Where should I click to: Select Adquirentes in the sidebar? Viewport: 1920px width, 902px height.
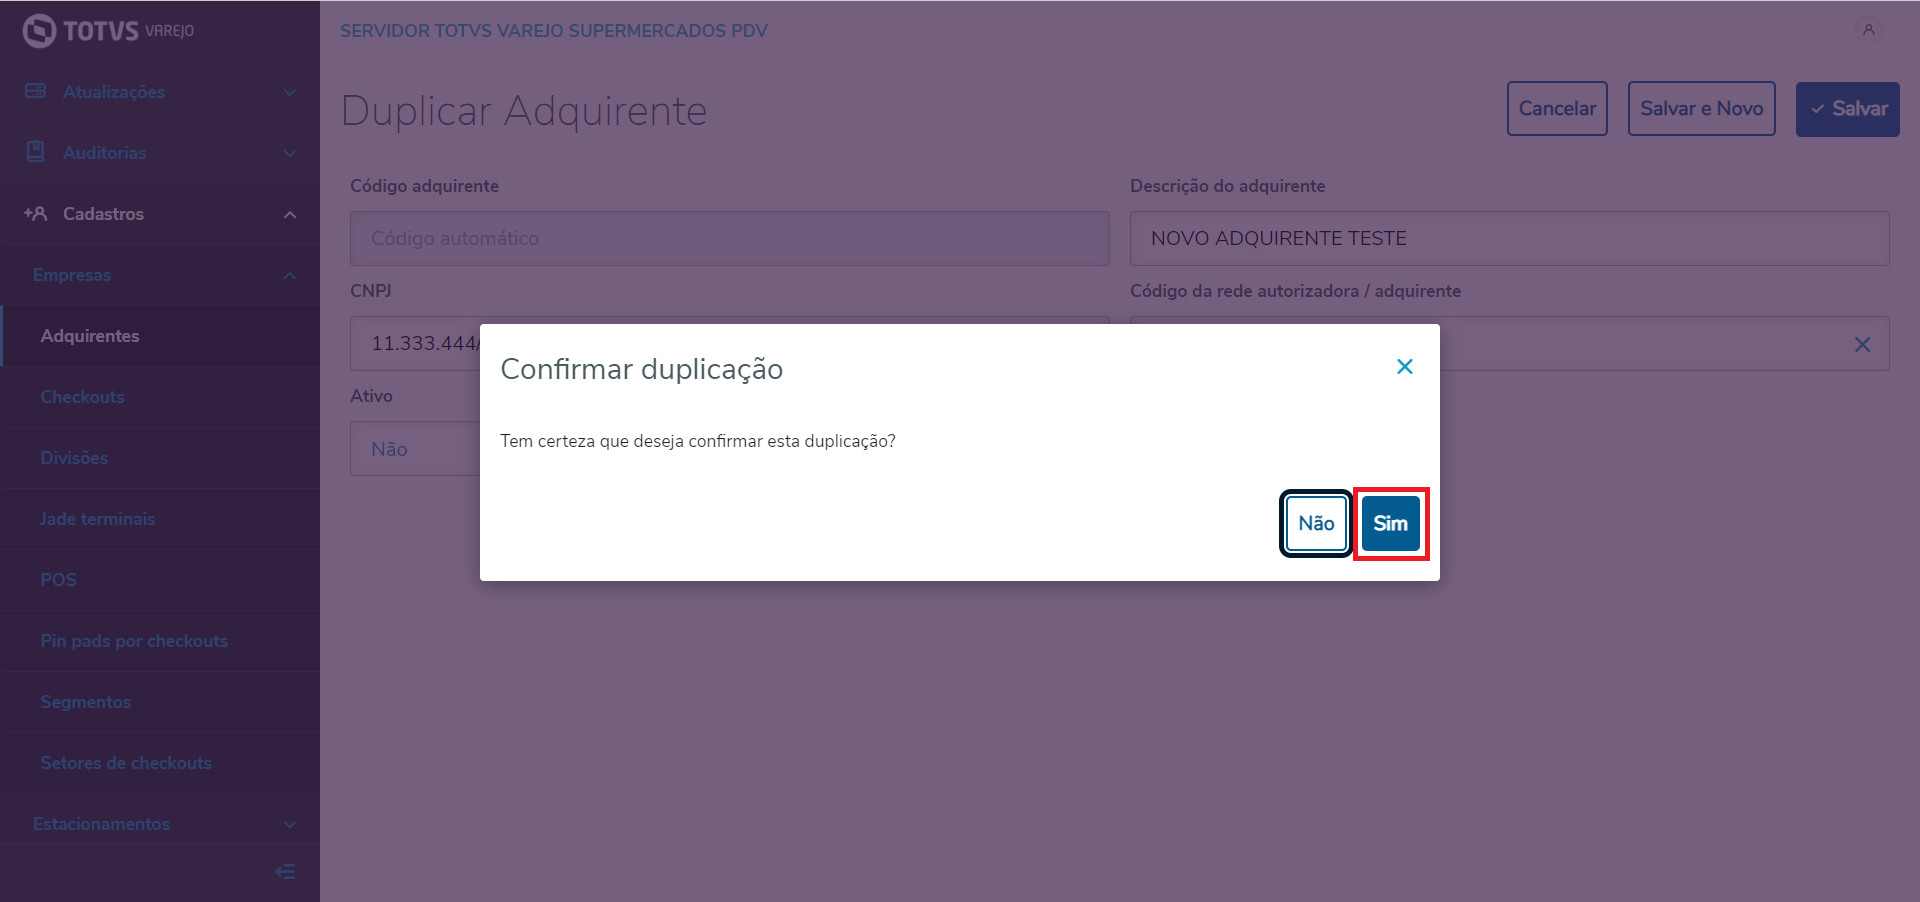pos(90,336)
